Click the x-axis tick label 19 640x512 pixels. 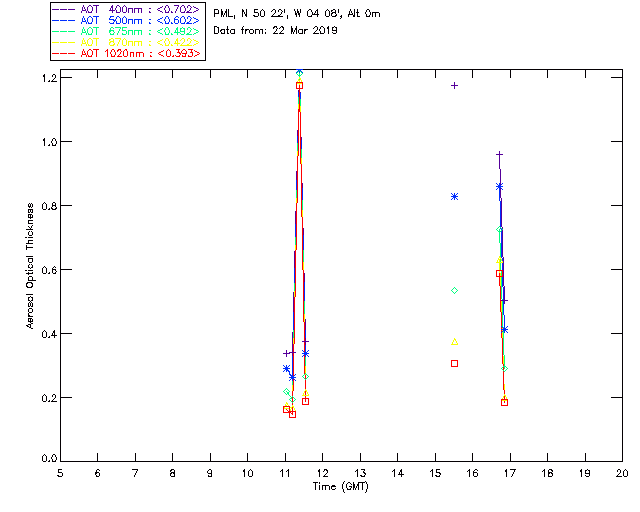coord(585,473)
